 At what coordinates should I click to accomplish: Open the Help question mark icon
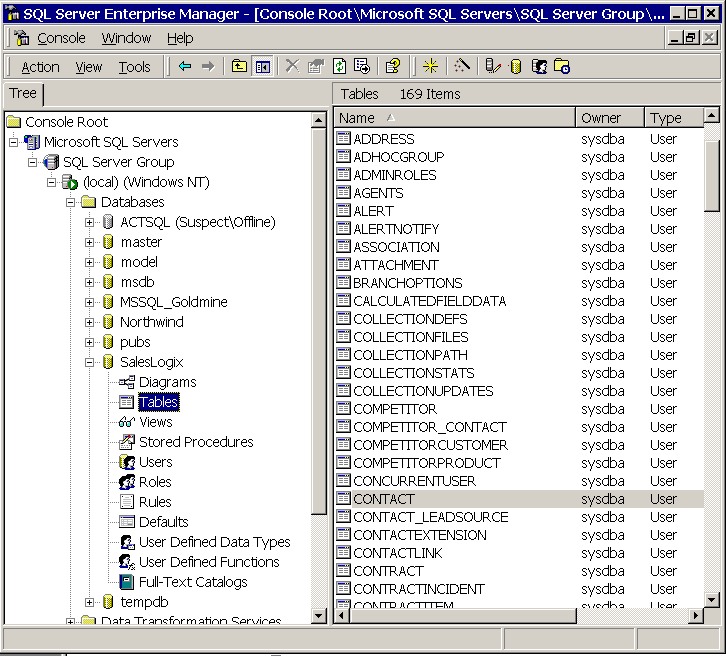click(x=393, y=66)
